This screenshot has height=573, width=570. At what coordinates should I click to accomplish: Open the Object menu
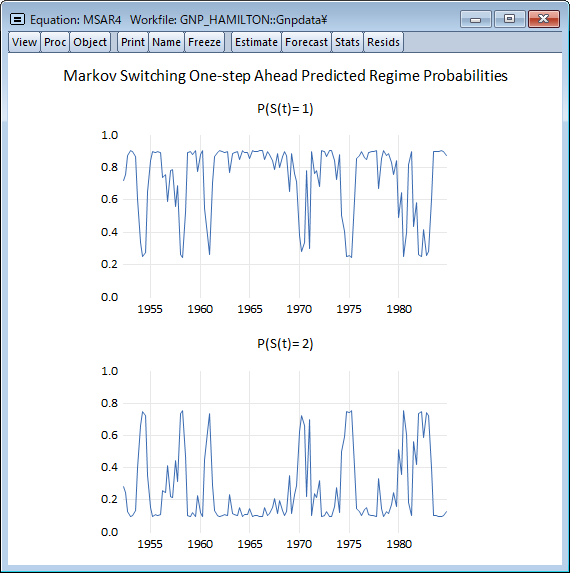(90, 42)
